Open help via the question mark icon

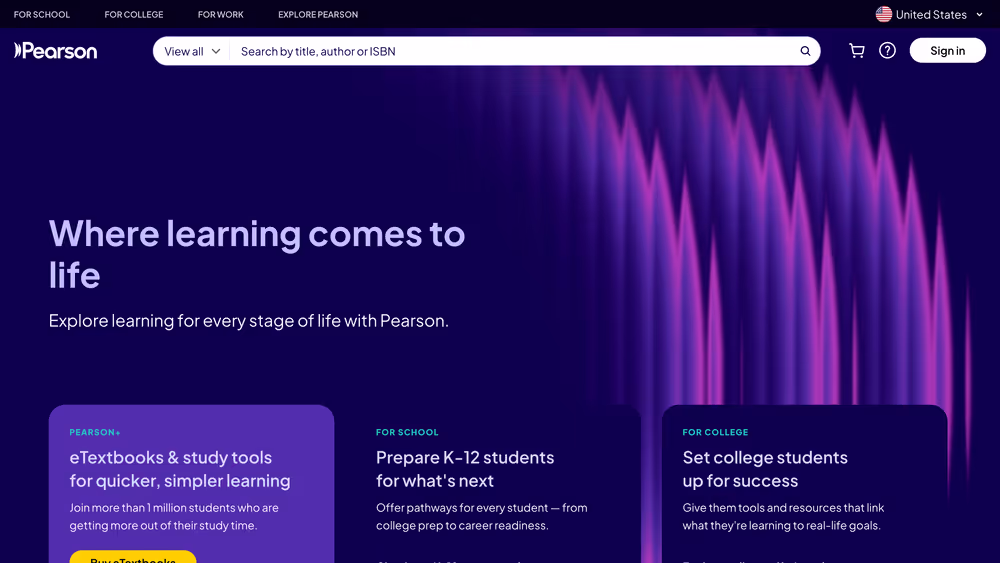[887, 51]
